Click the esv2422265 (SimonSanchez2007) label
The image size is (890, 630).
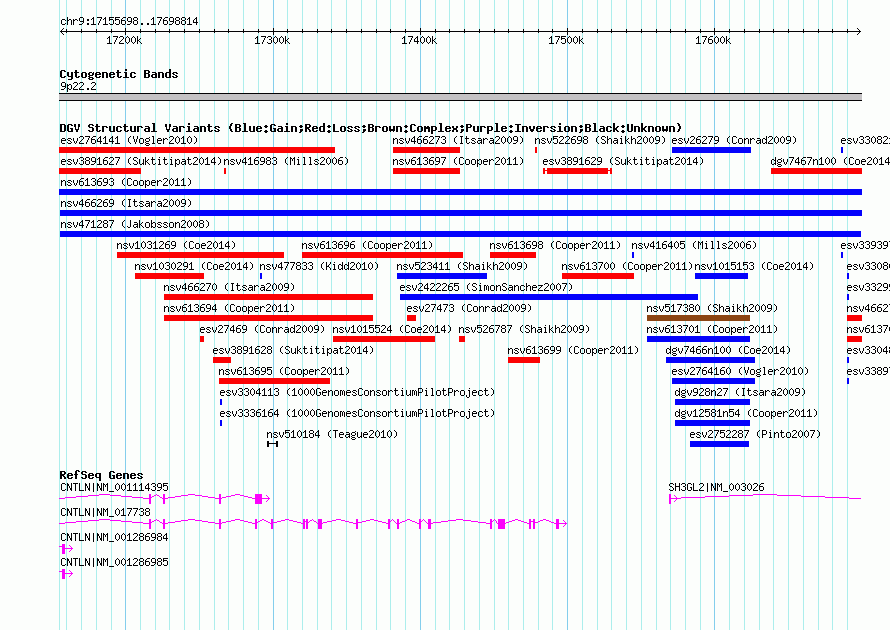pos(486,287)
